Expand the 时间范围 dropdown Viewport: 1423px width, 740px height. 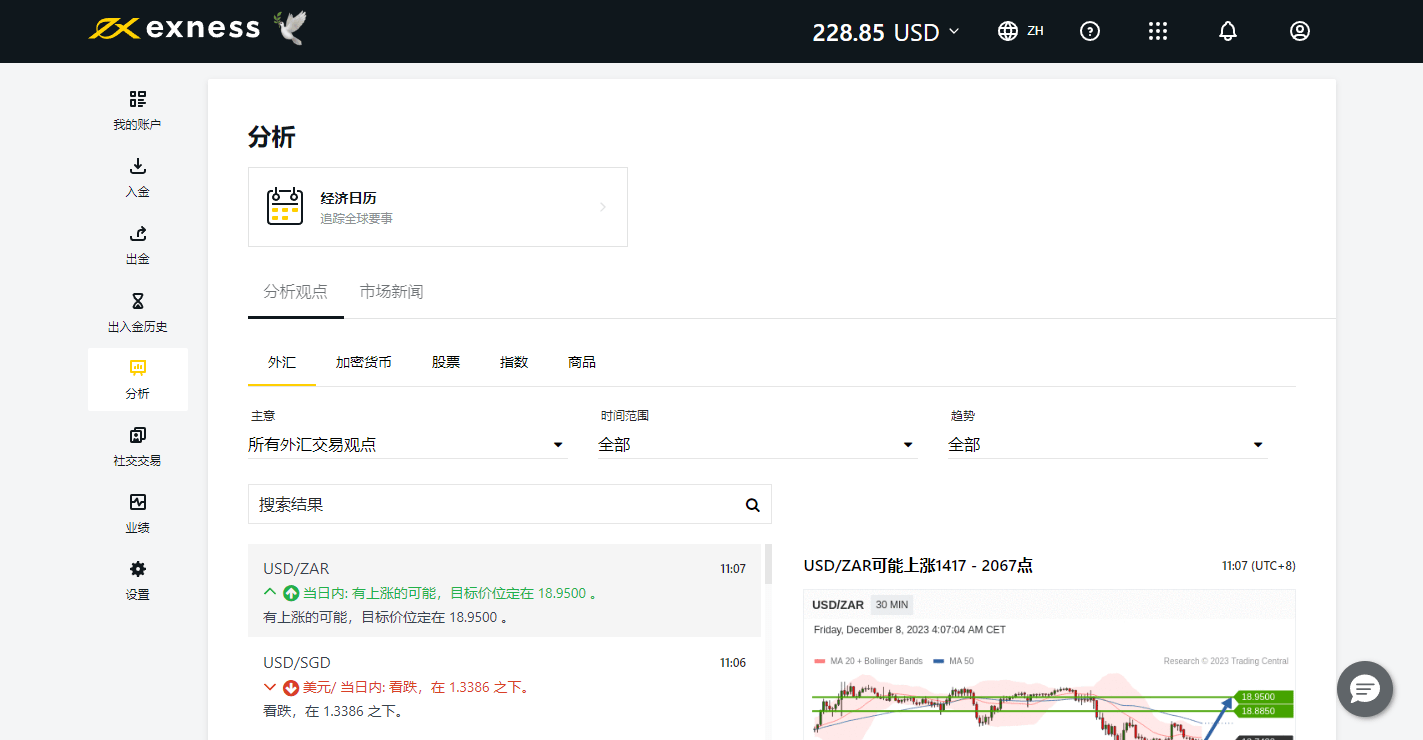coord(757,445)
